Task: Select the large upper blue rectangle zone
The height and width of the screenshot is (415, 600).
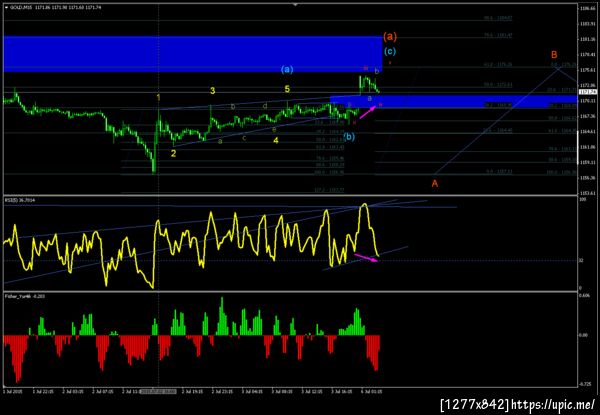Action: coord(193,54)
